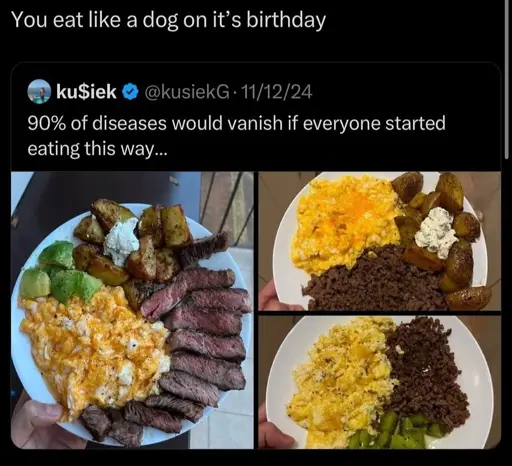The image size is (512, 466).
Task: Click the 'You eat like a dog' reply text
Action: click(x=168, y=20)
